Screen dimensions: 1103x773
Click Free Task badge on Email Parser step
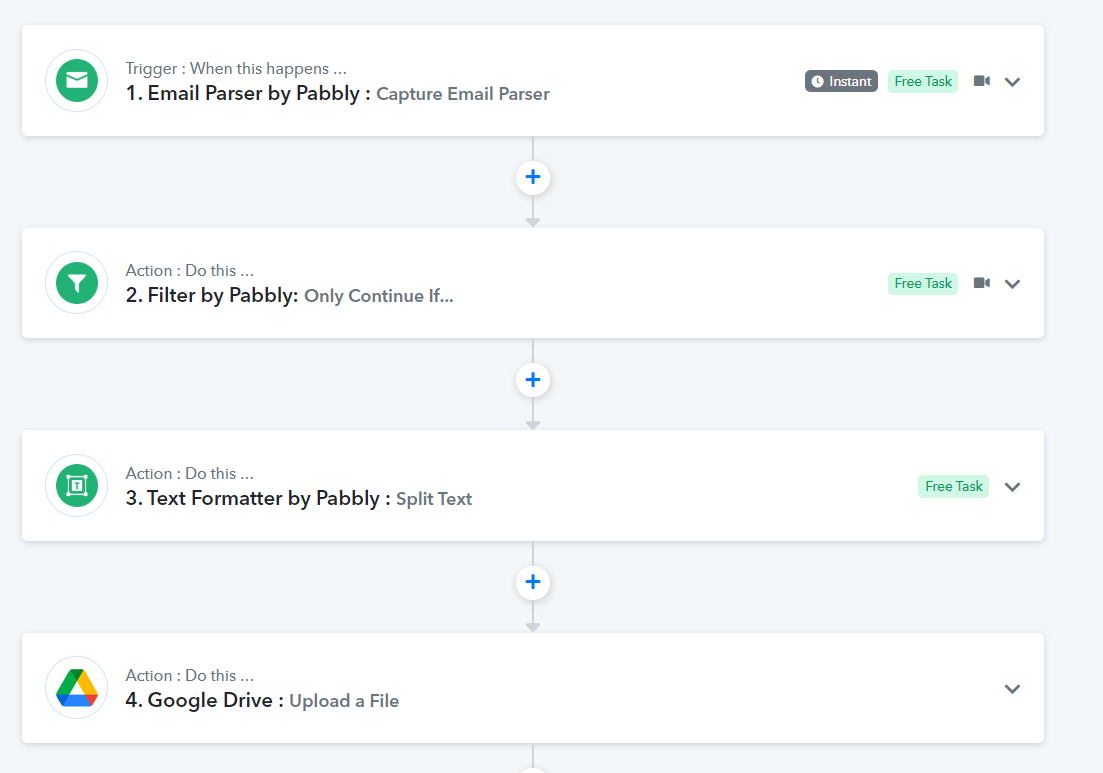pyautogui.click(x=923, y=81)
